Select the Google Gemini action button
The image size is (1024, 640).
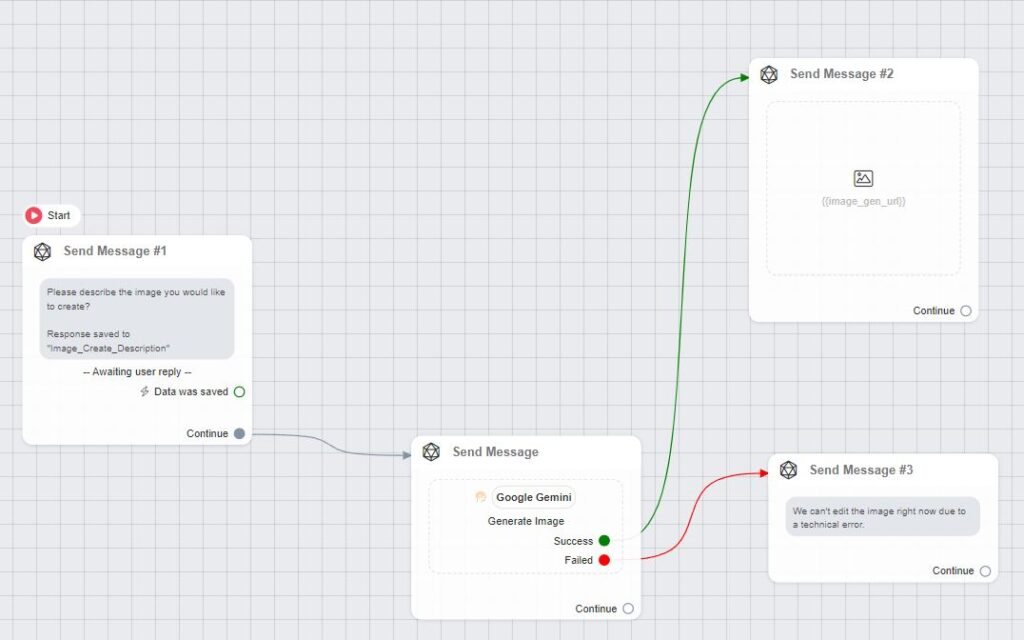coord(534,497)
